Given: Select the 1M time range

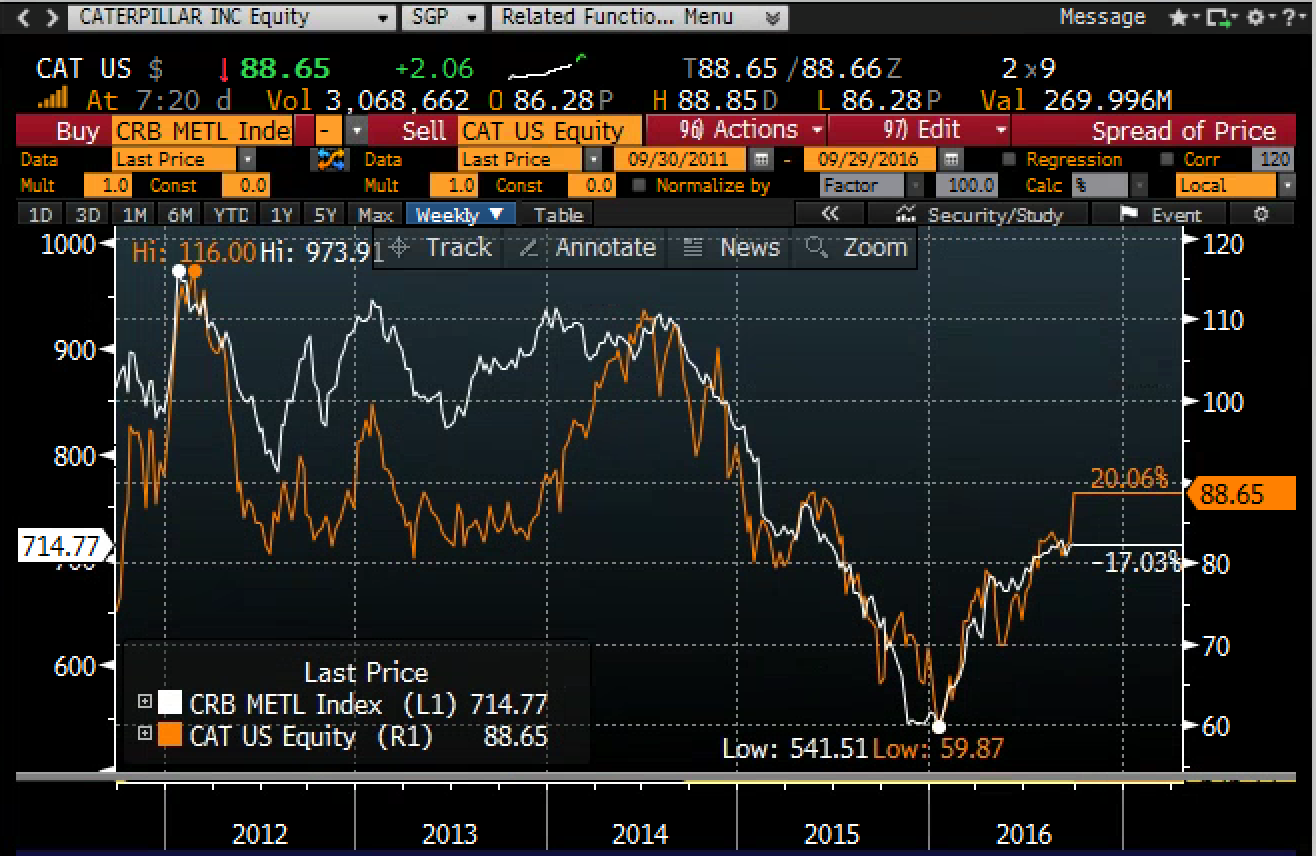Looking at the screenshot, I should (135, 214).
